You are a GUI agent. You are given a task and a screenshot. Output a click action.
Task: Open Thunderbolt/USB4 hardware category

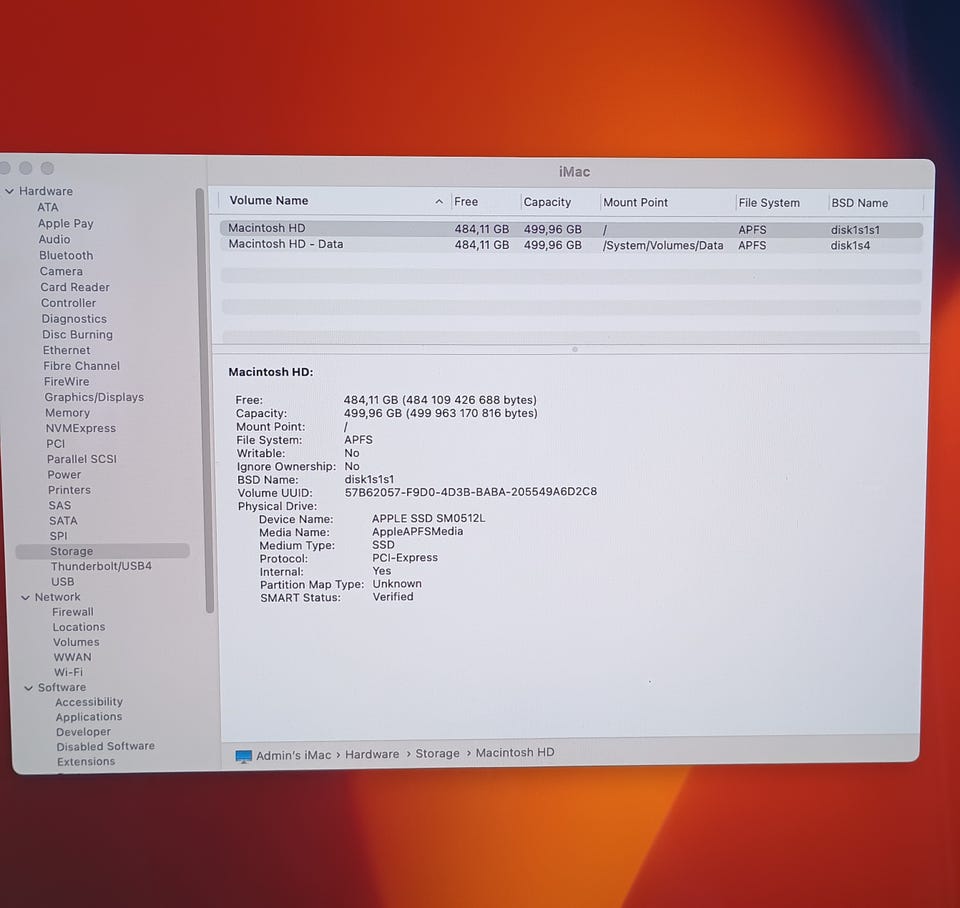coord(101,566)
